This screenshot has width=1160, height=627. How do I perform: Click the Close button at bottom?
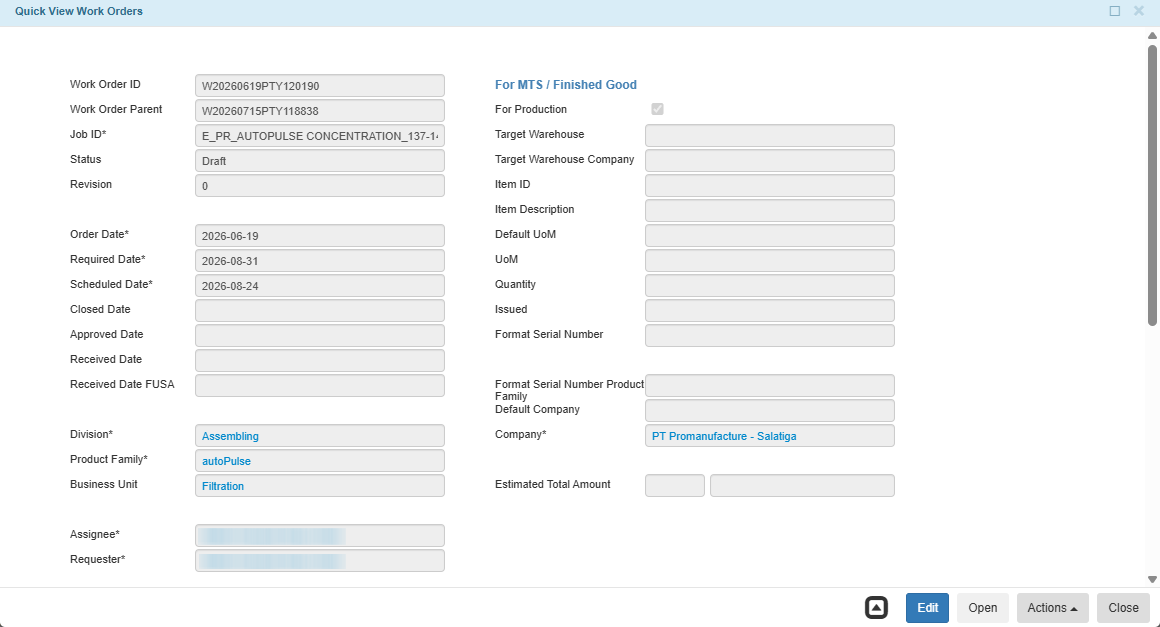click(x=1123, y=608)
